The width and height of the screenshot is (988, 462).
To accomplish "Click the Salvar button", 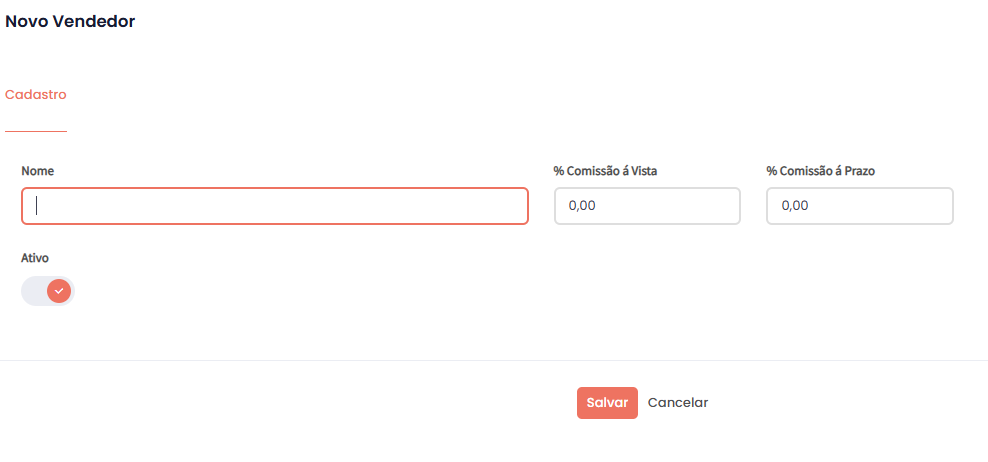I will [607, 403].
